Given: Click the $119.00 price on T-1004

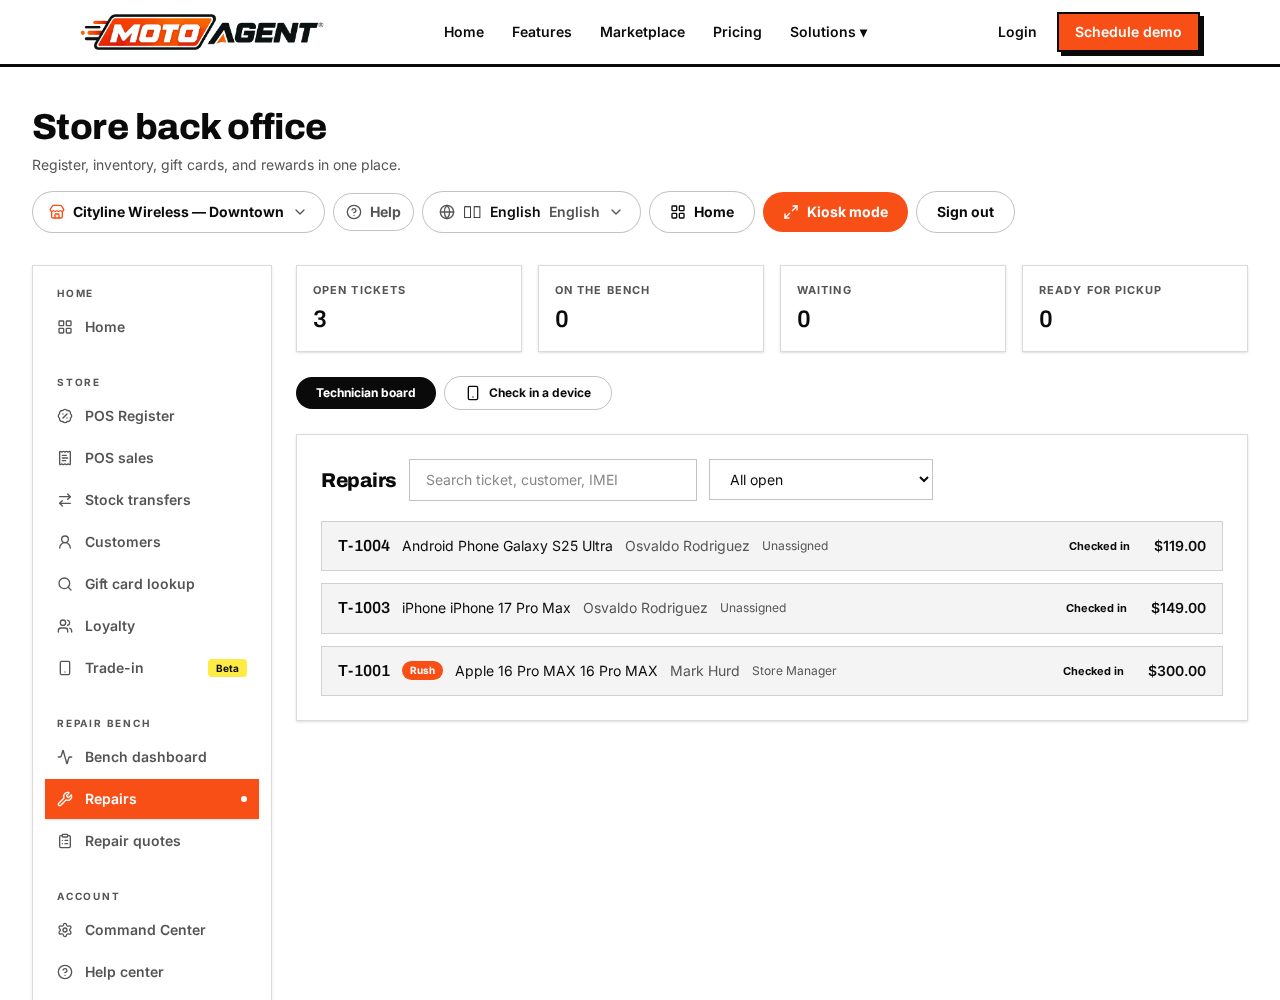Looking at the screenshot, I should point(1180,546).
